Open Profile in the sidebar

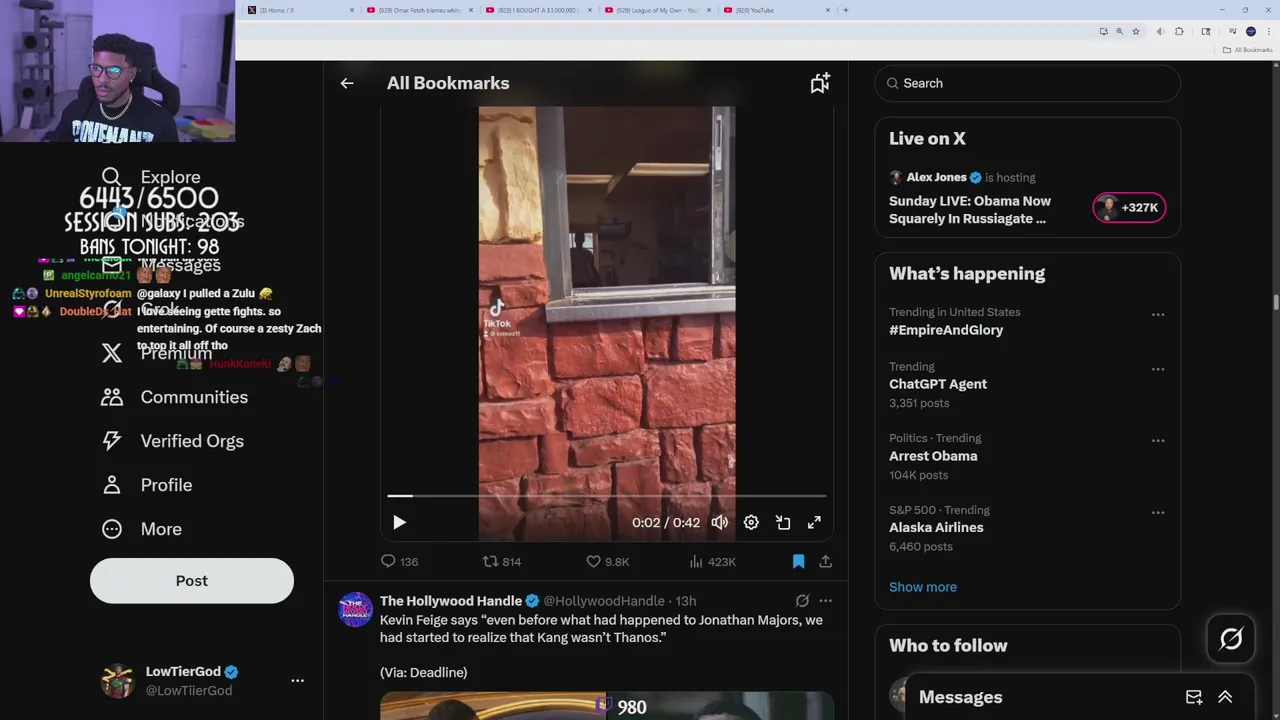tap(147, 485)
